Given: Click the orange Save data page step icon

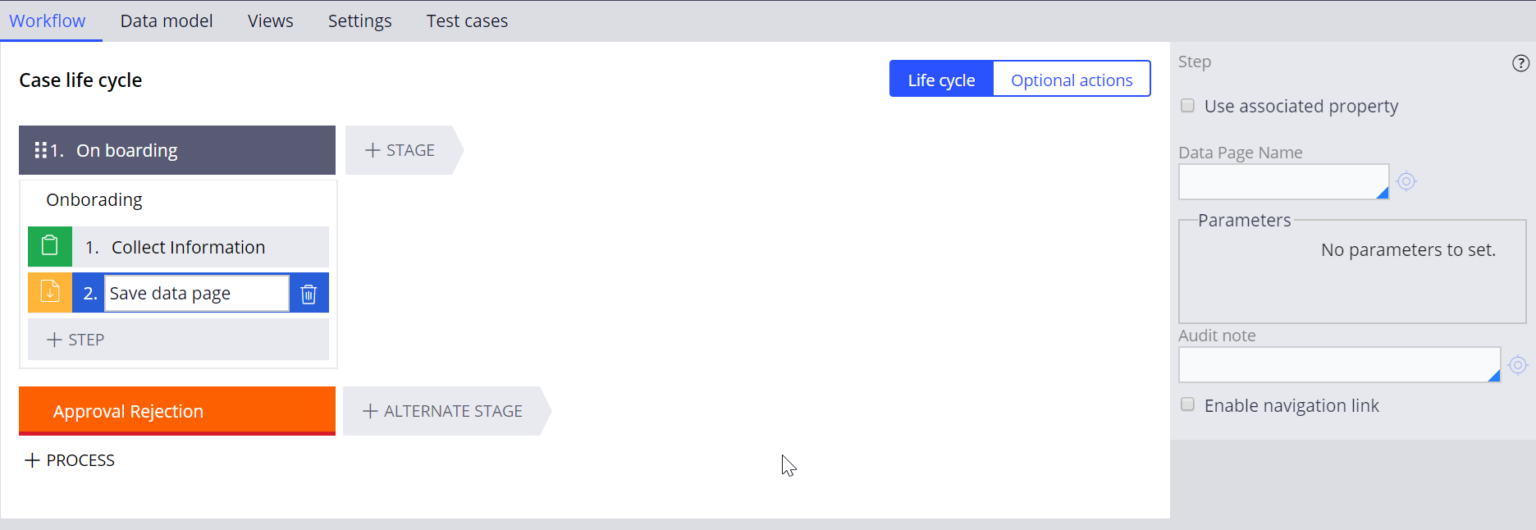Looking at the screenshot, I should click(50, 293).
